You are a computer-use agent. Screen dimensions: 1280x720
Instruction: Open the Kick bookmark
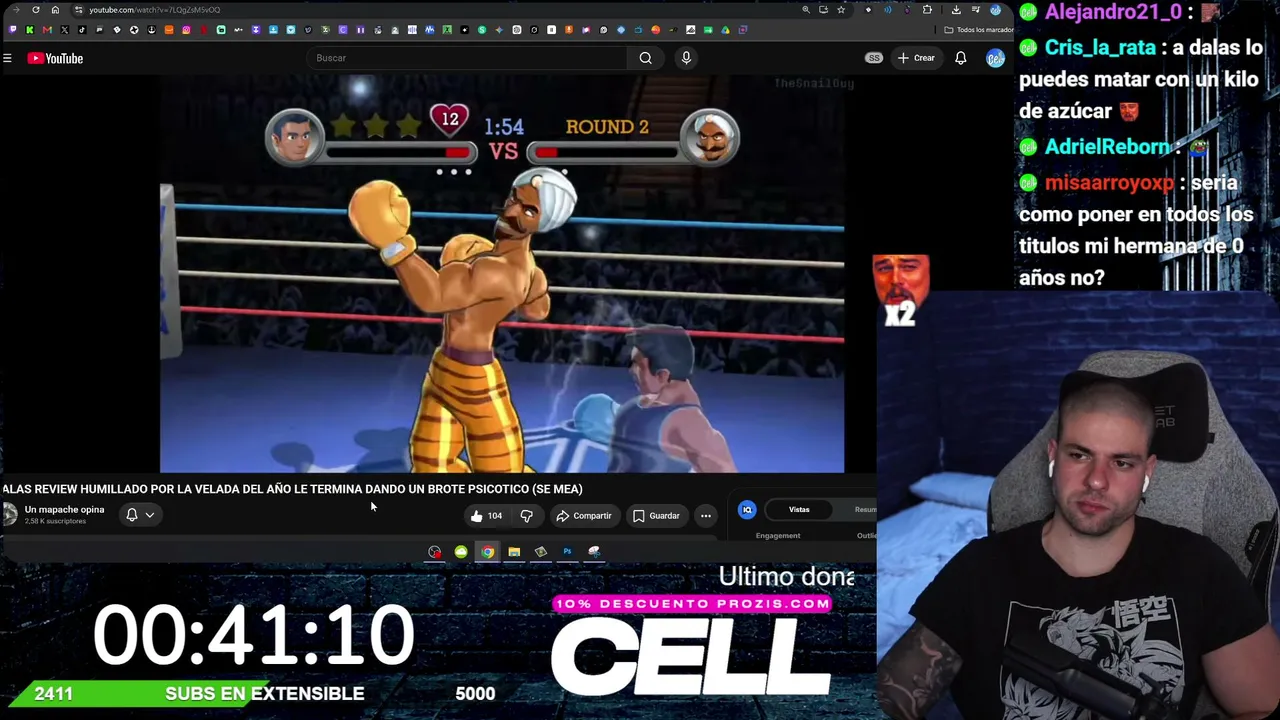tap(30, 30)
